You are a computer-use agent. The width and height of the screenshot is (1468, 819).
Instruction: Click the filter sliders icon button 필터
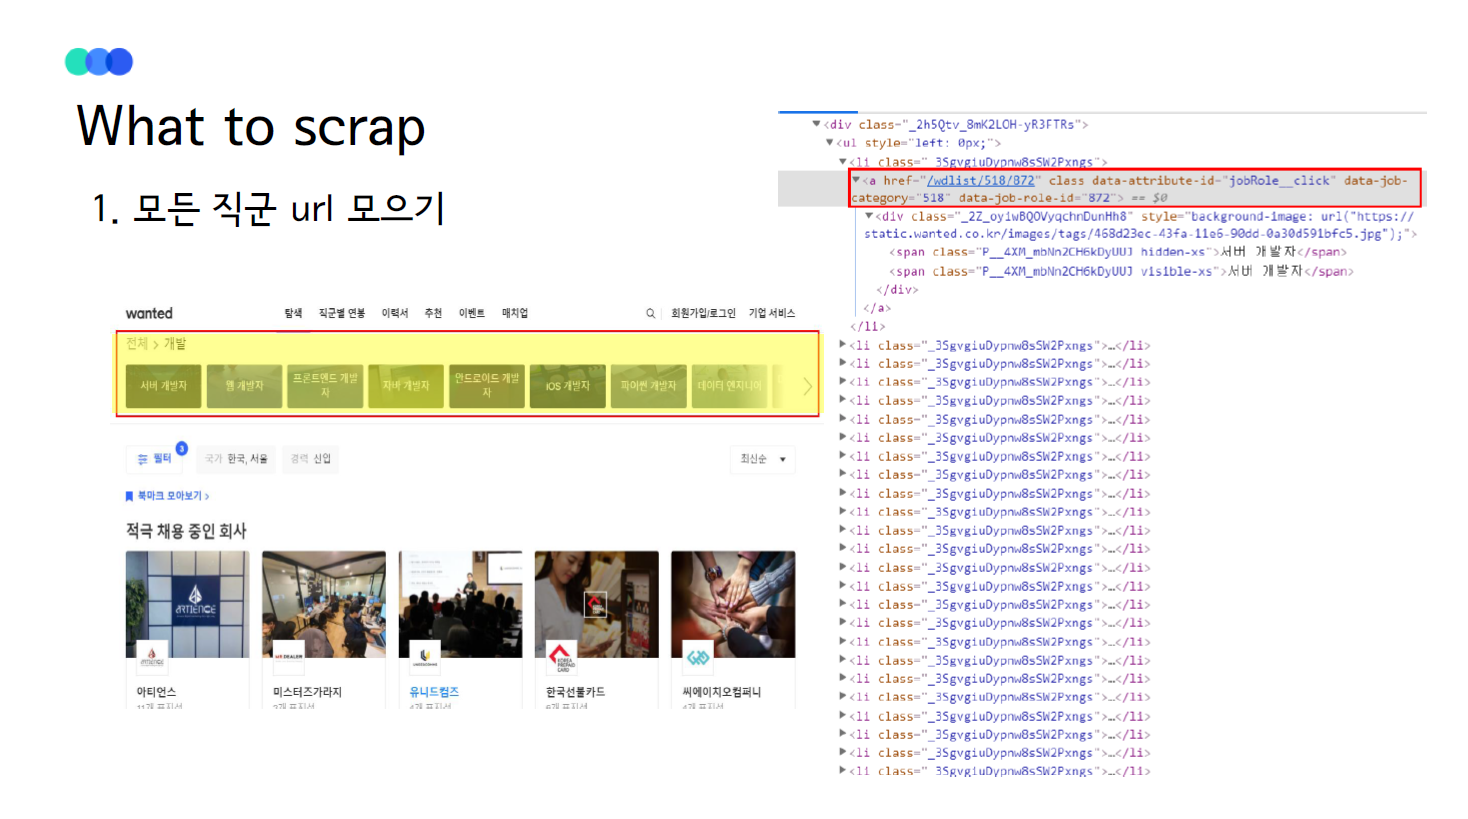pos(155,459)
